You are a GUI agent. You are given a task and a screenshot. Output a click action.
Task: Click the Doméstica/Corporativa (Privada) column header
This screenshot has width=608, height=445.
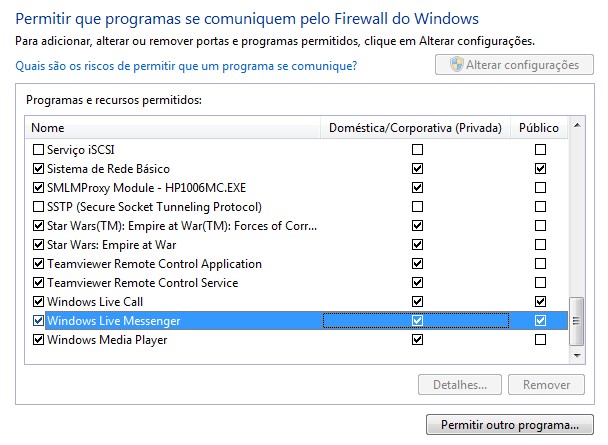pyautogui.click(x=415, y=128)
